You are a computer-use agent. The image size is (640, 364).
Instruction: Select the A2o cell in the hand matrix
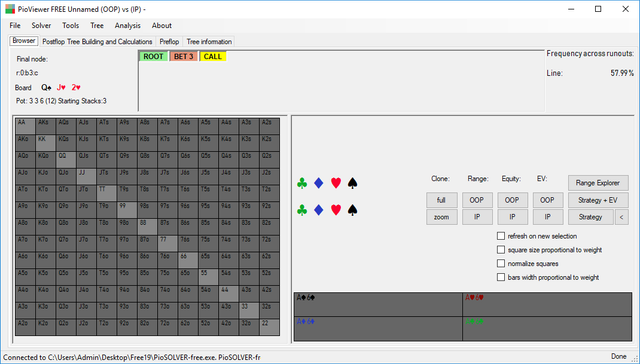[25, 327]
